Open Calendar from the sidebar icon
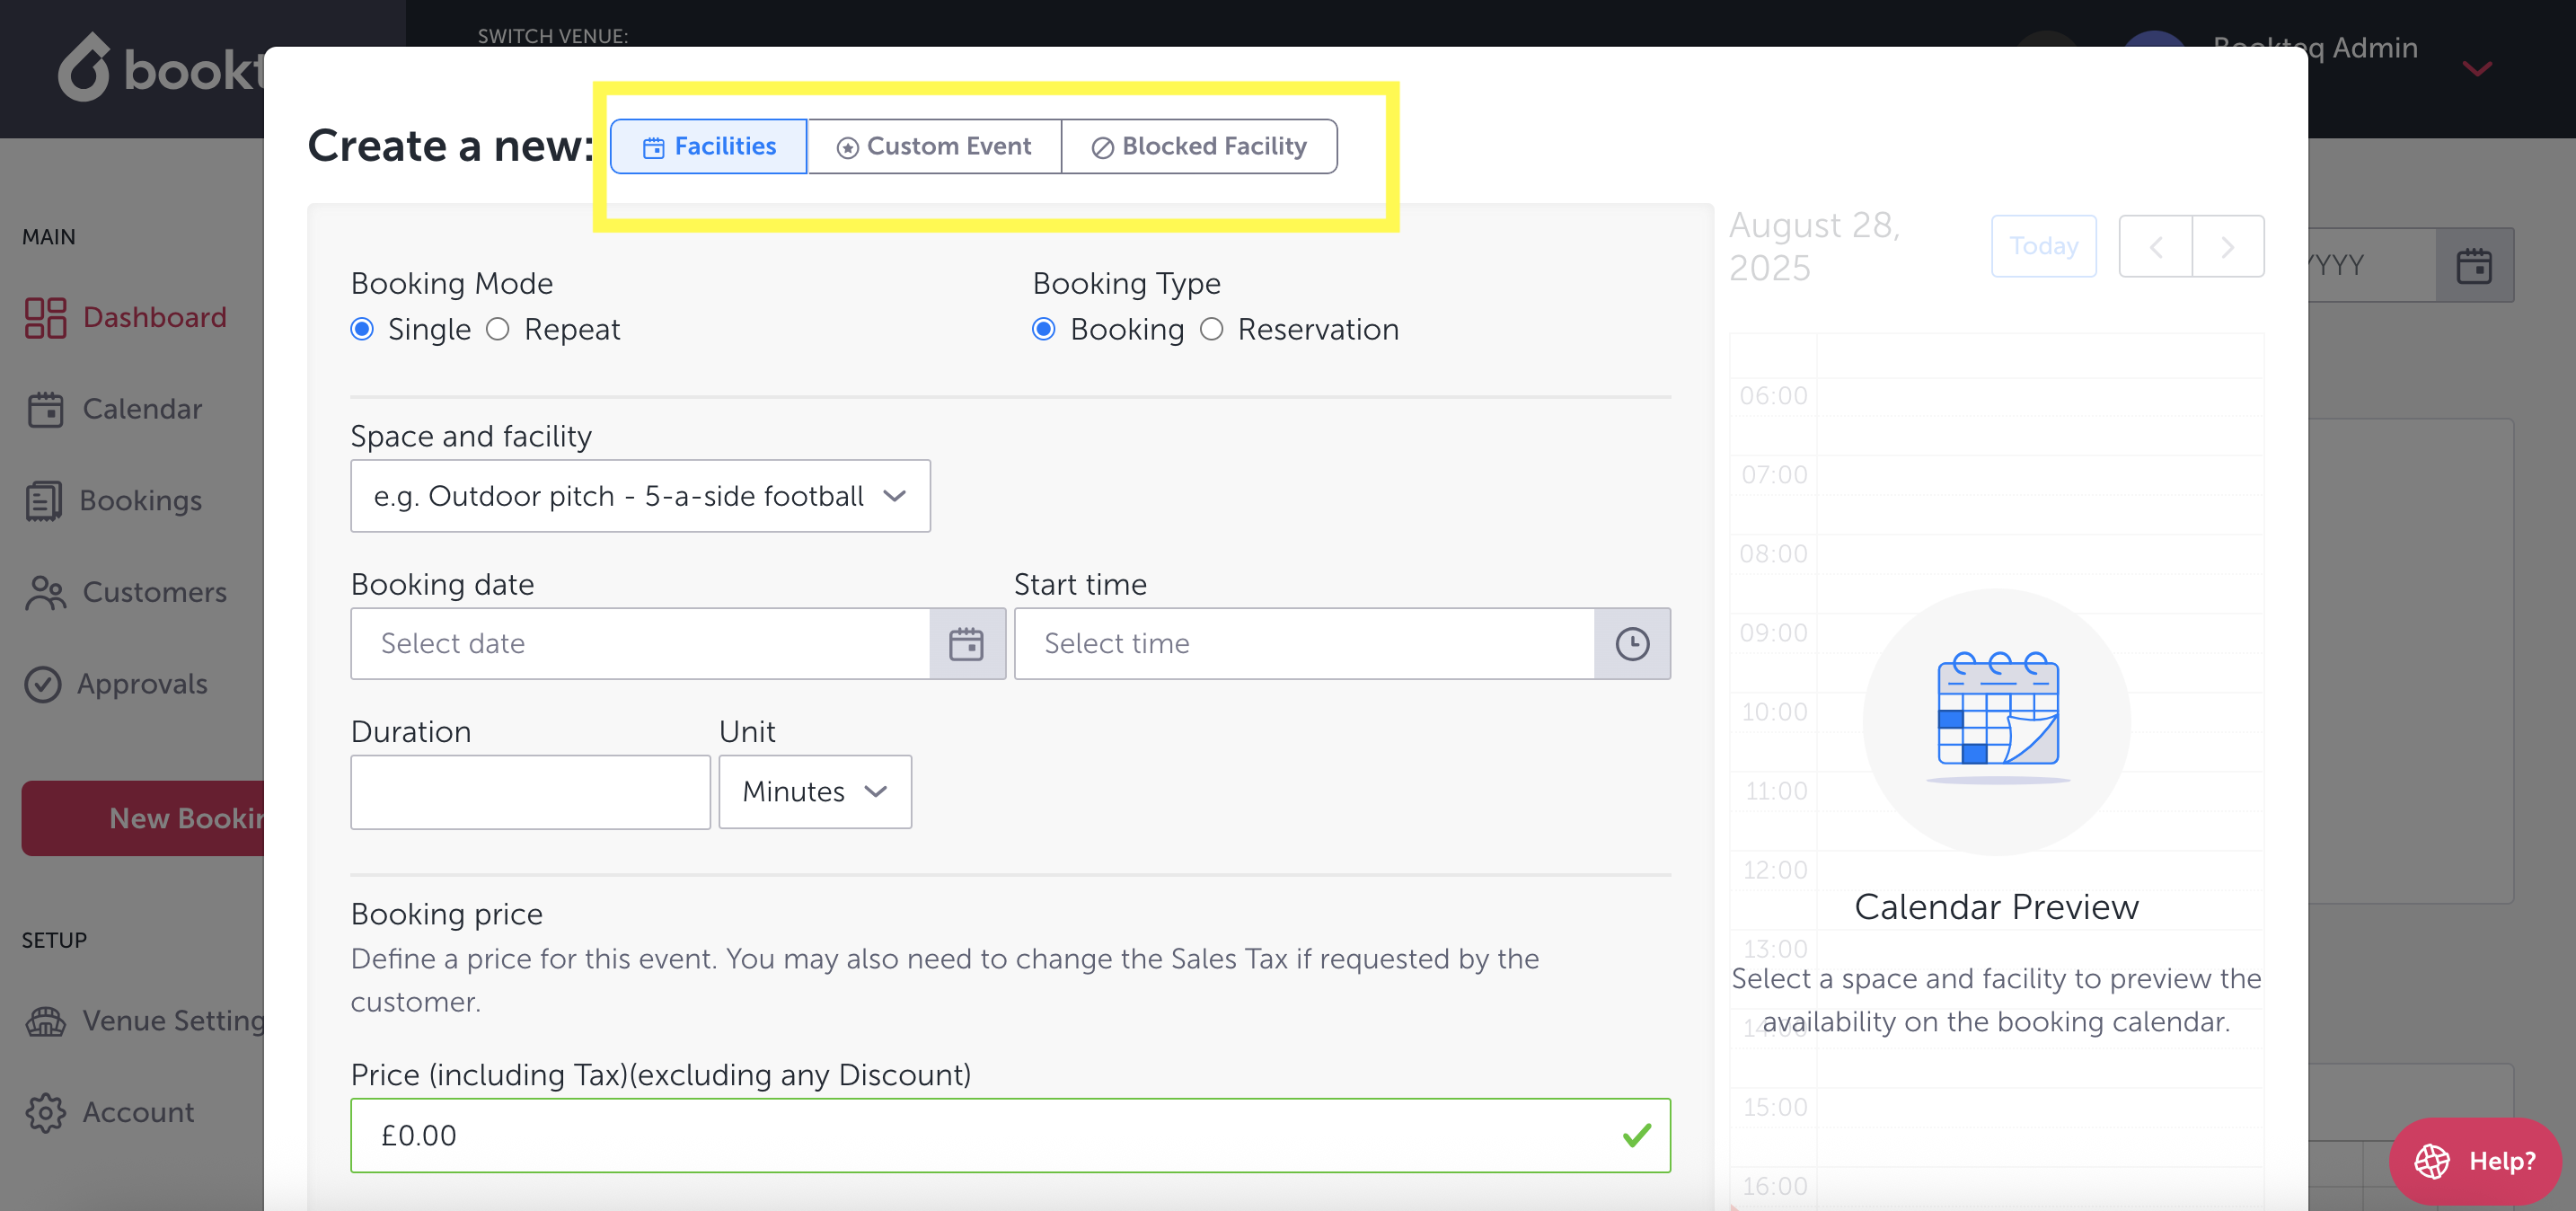This screenshot has height=1211, width=2576. 45,409
